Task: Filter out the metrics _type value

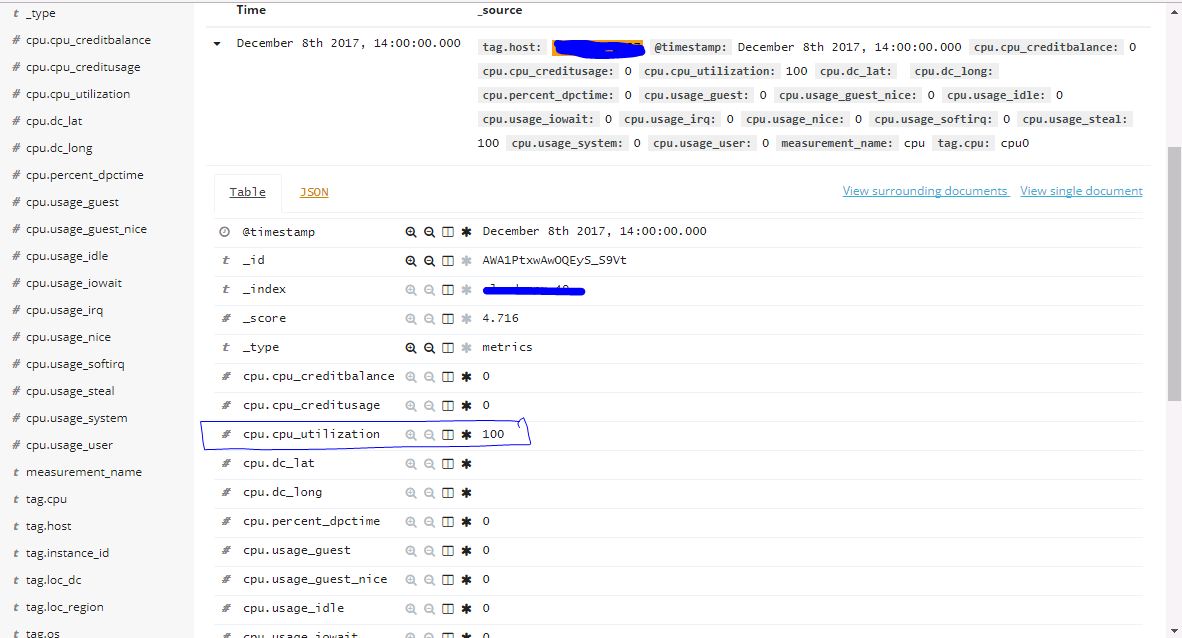Action: pyautogui.click(x=428, y=347)
